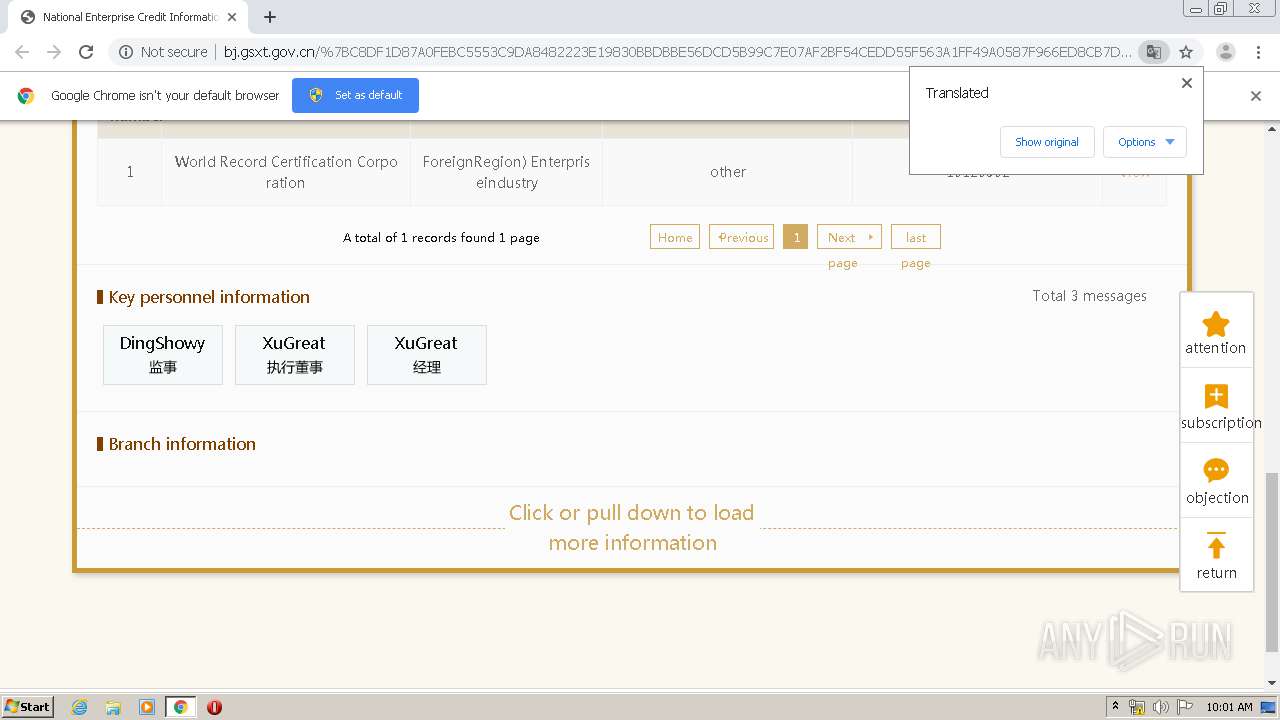
Task: Dismiss the default browser notification bar
Action: coord(1256,96)
